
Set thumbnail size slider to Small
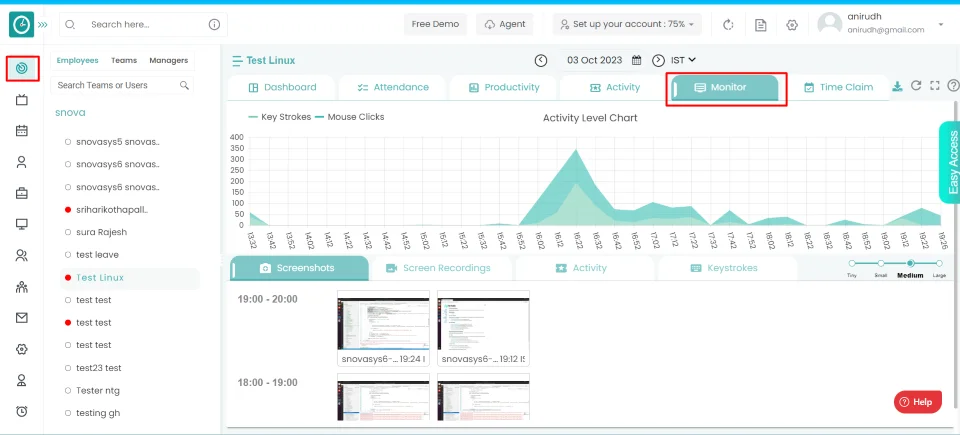pyautogui.click(x=880, y=263)
